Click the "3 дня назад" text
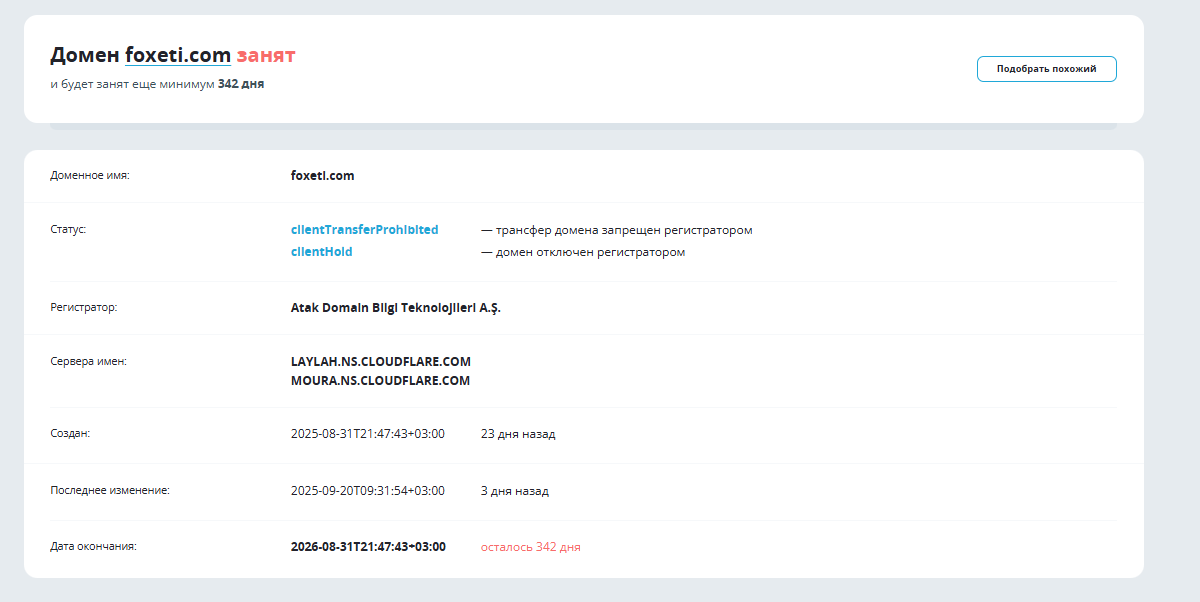The width and height of the screenshot is (1200, 602). pyautogui.click(x=514, y=491)
